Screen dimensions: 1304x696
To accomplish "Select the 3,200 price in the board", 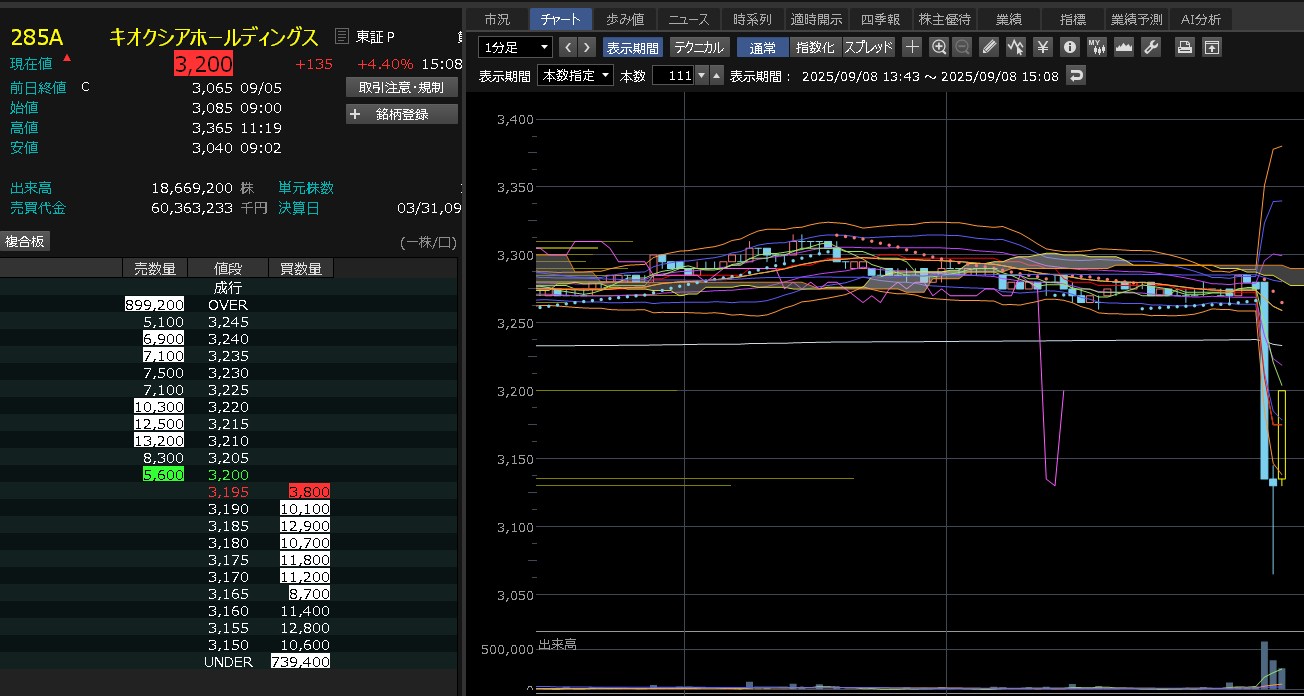I will click(228, 475).
